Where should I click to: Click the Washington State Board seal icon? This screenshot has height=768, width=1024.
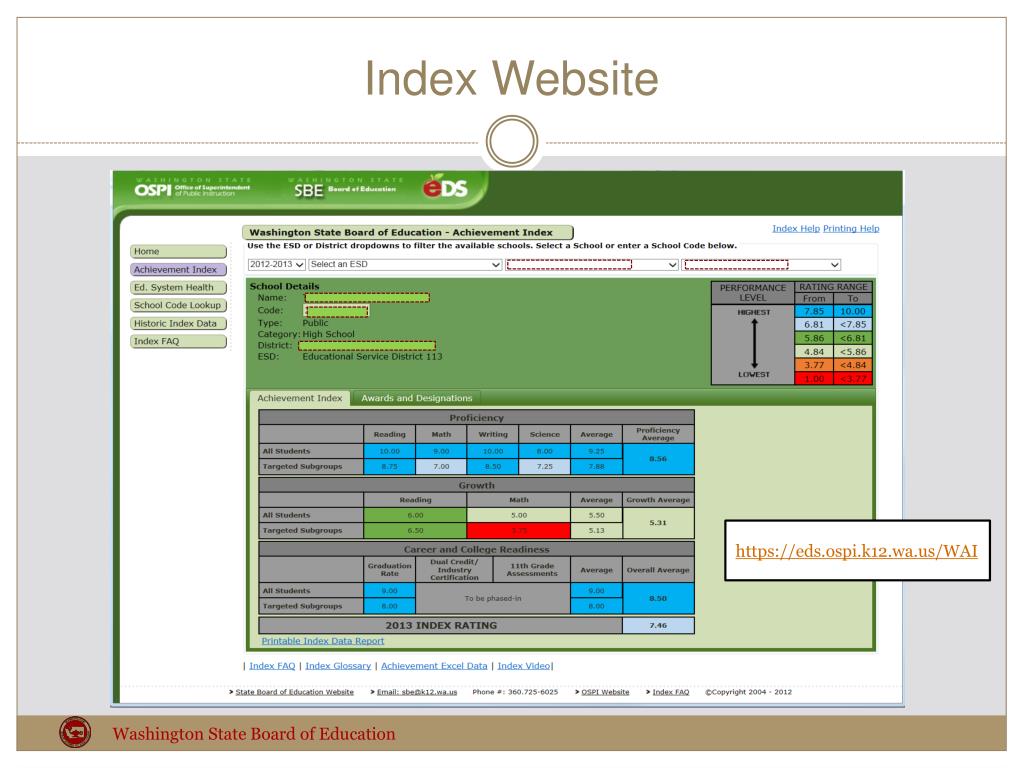tap(75, 732)
